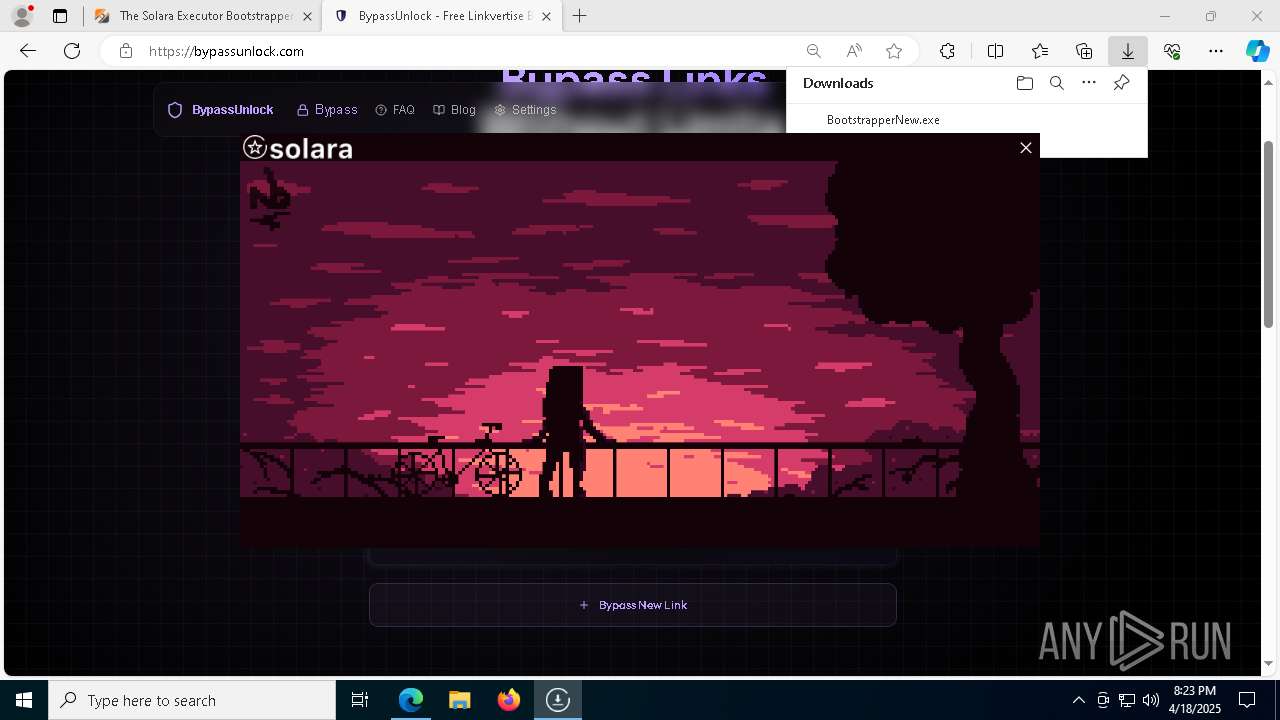Click the address bar URL field

(x=470, y=51)
